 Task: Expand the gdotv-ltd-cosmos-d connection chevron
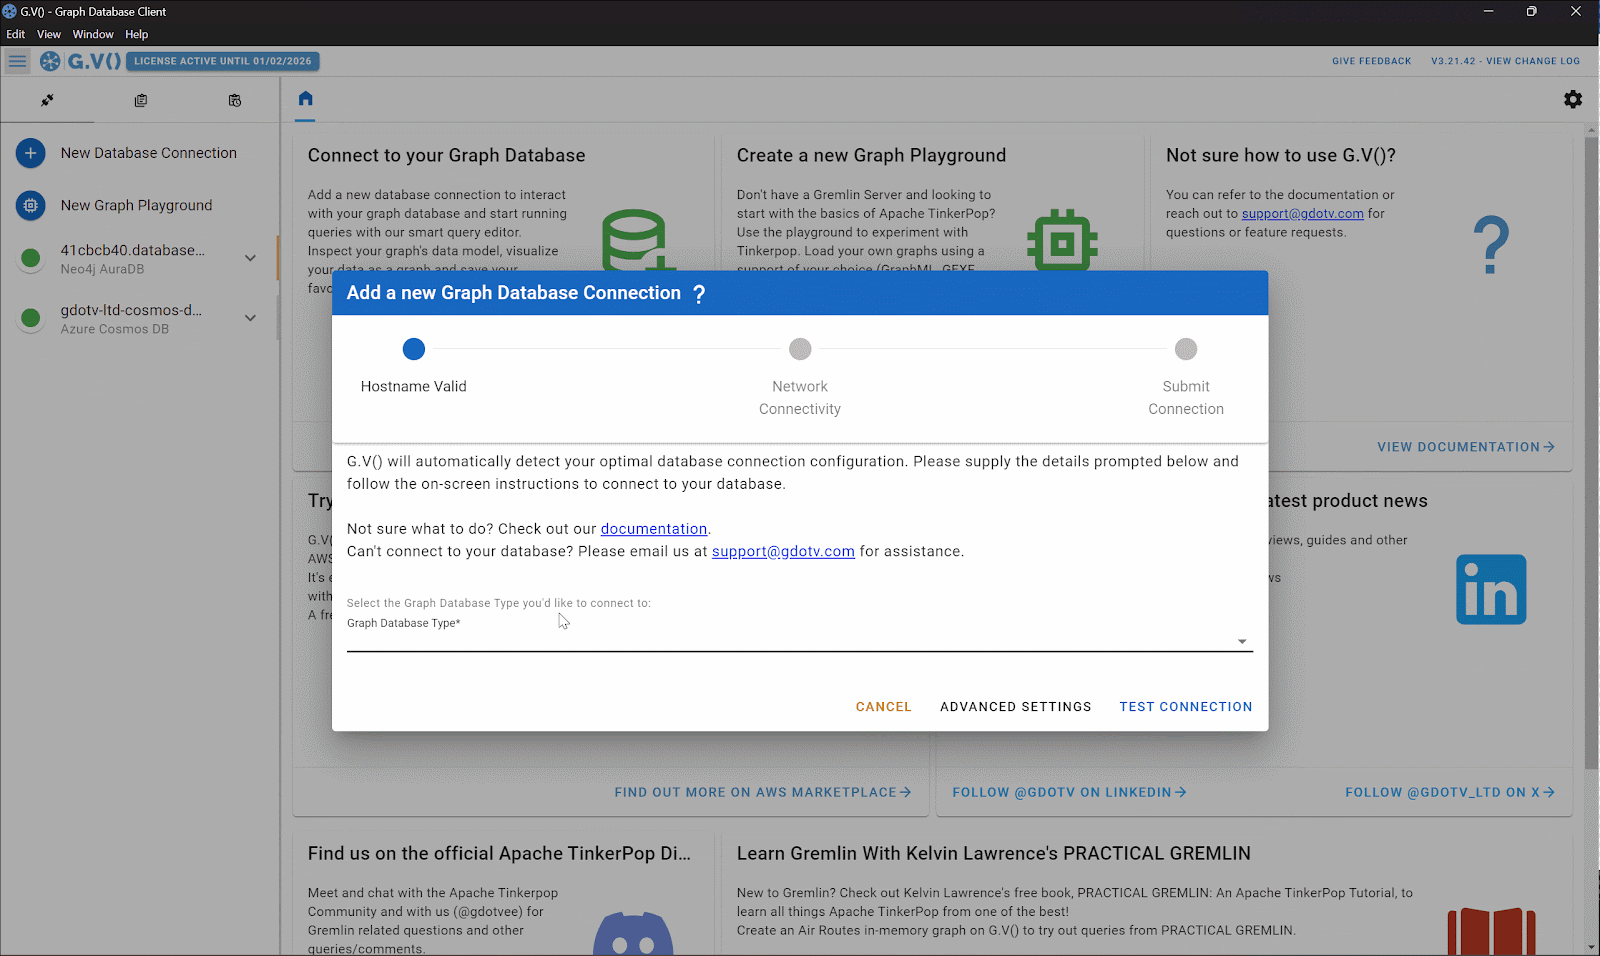click(x=250, y=318)
